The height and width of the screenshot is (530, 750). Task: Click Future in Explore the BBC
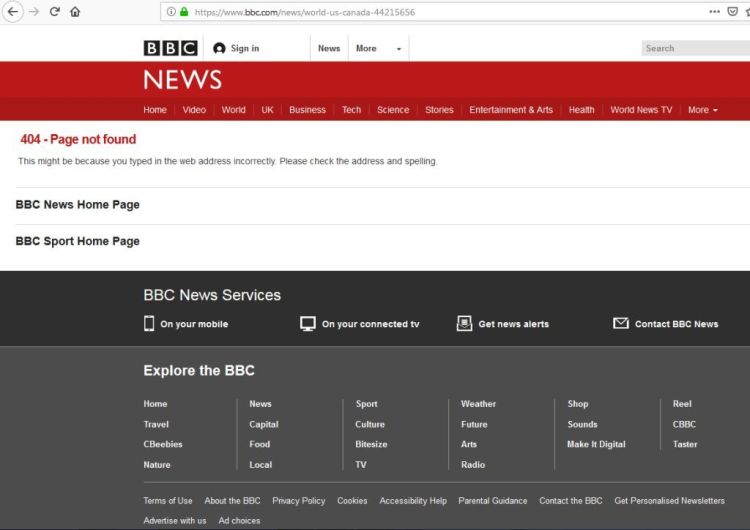tap(474, 424)
